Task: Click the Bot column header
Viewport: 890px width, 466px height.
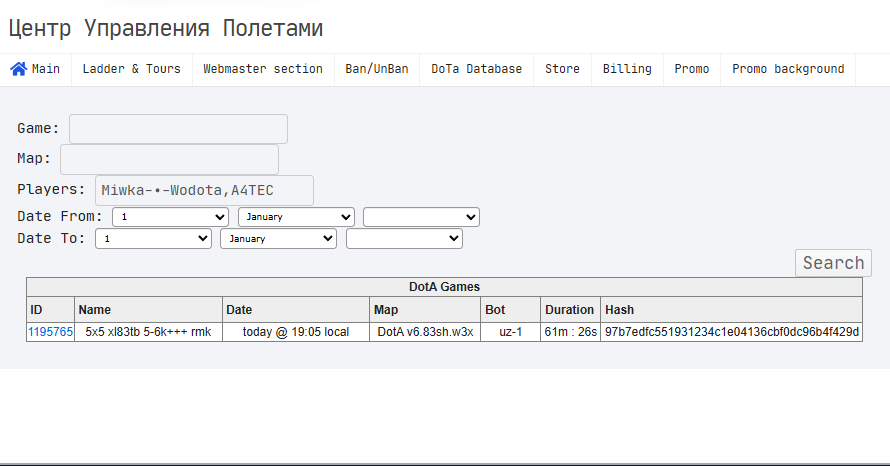Action: pos(510,310)
